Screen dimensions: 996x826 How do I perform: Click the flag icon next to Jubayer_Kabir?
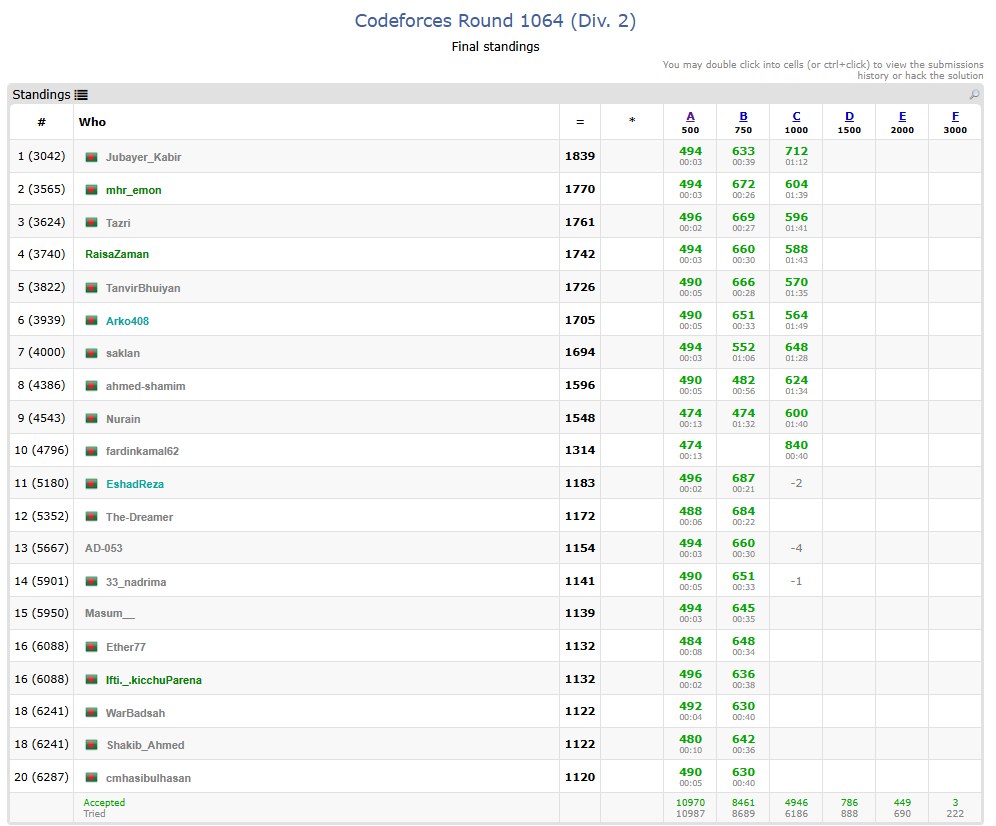point(91,157)
